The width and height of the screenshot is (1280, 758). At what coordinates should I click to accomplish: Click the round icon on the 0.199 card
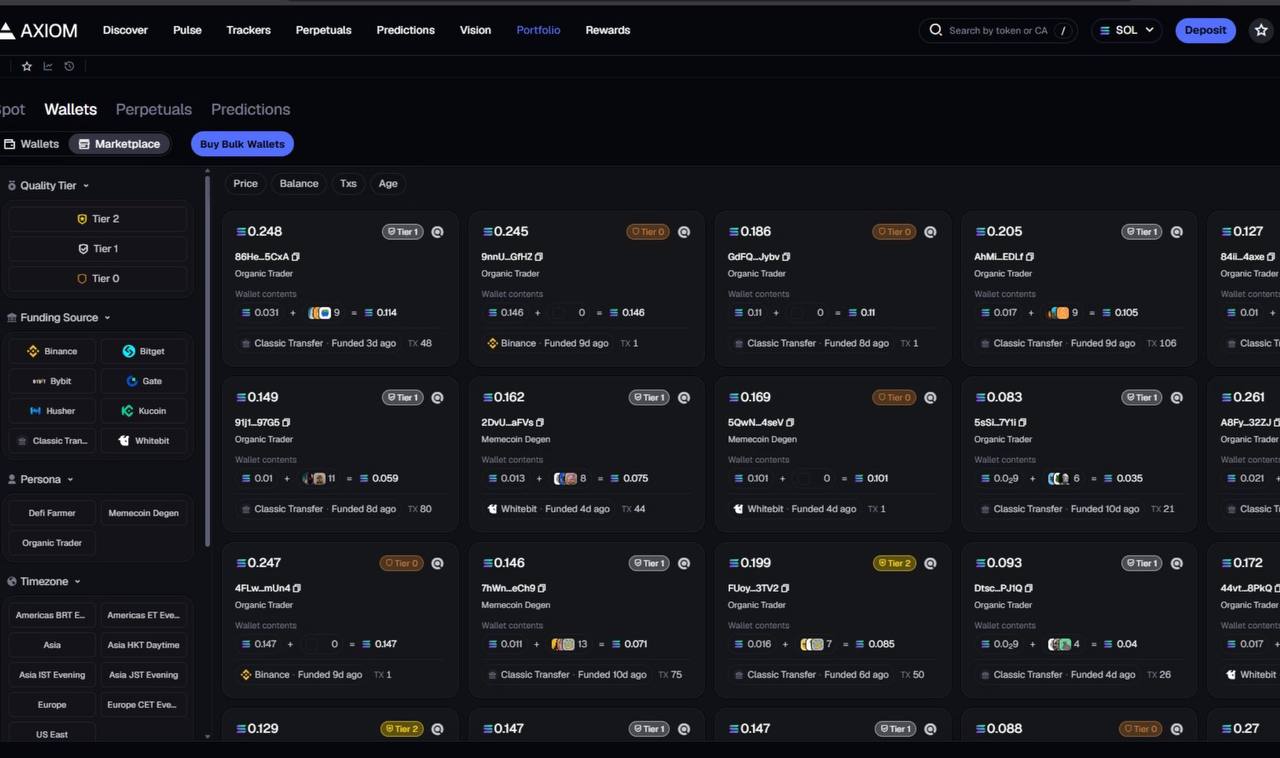[930, 563]
